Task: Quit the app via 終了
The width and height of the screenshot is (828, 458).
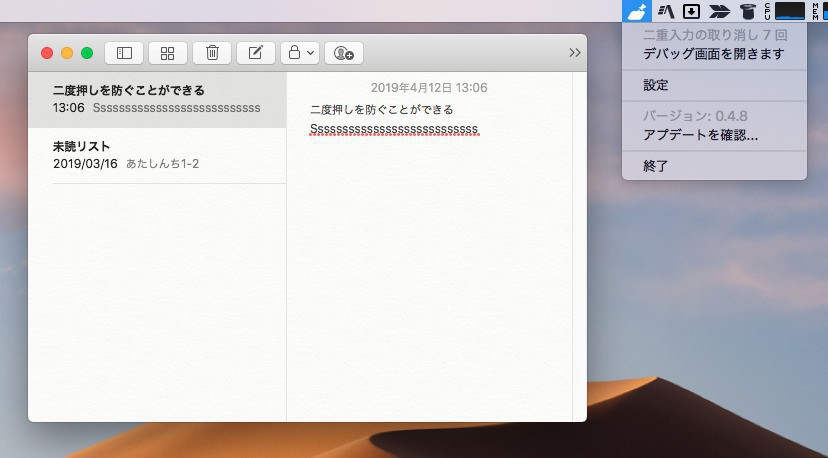Action: 714,166
